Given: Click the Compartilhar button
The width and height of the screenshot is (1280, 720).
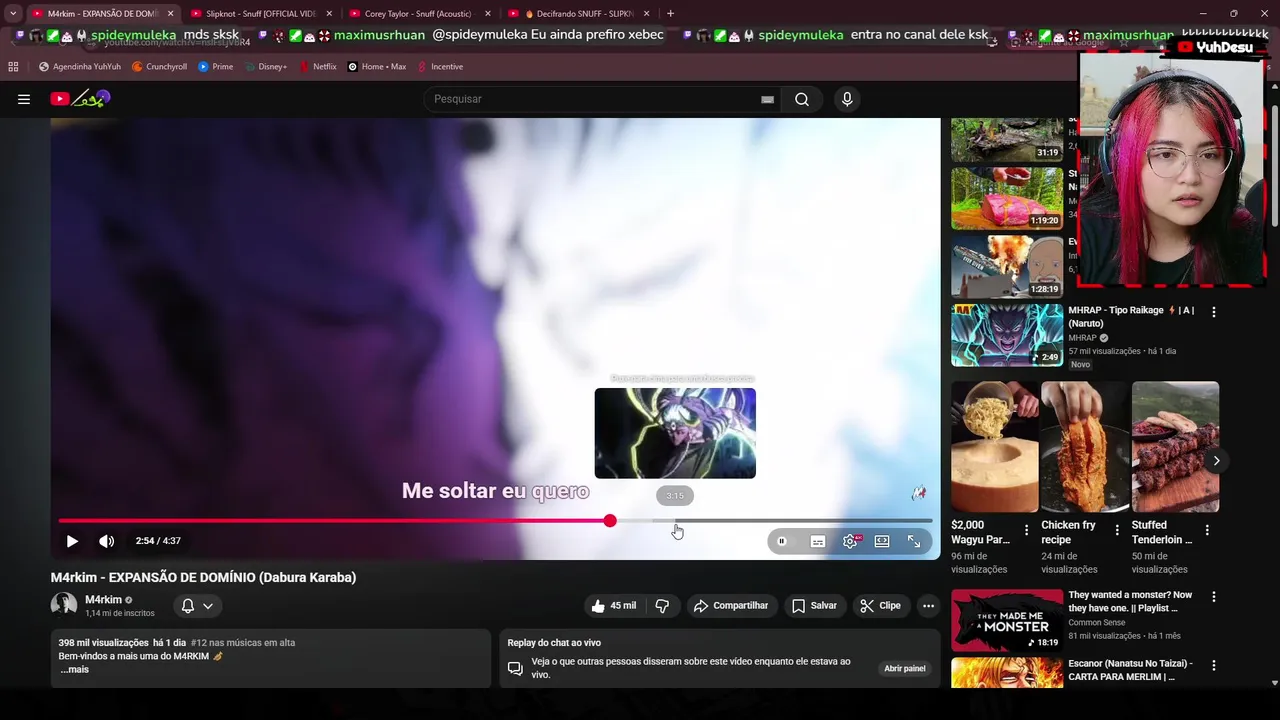Looking at the screenshot, I should [731, 606].
